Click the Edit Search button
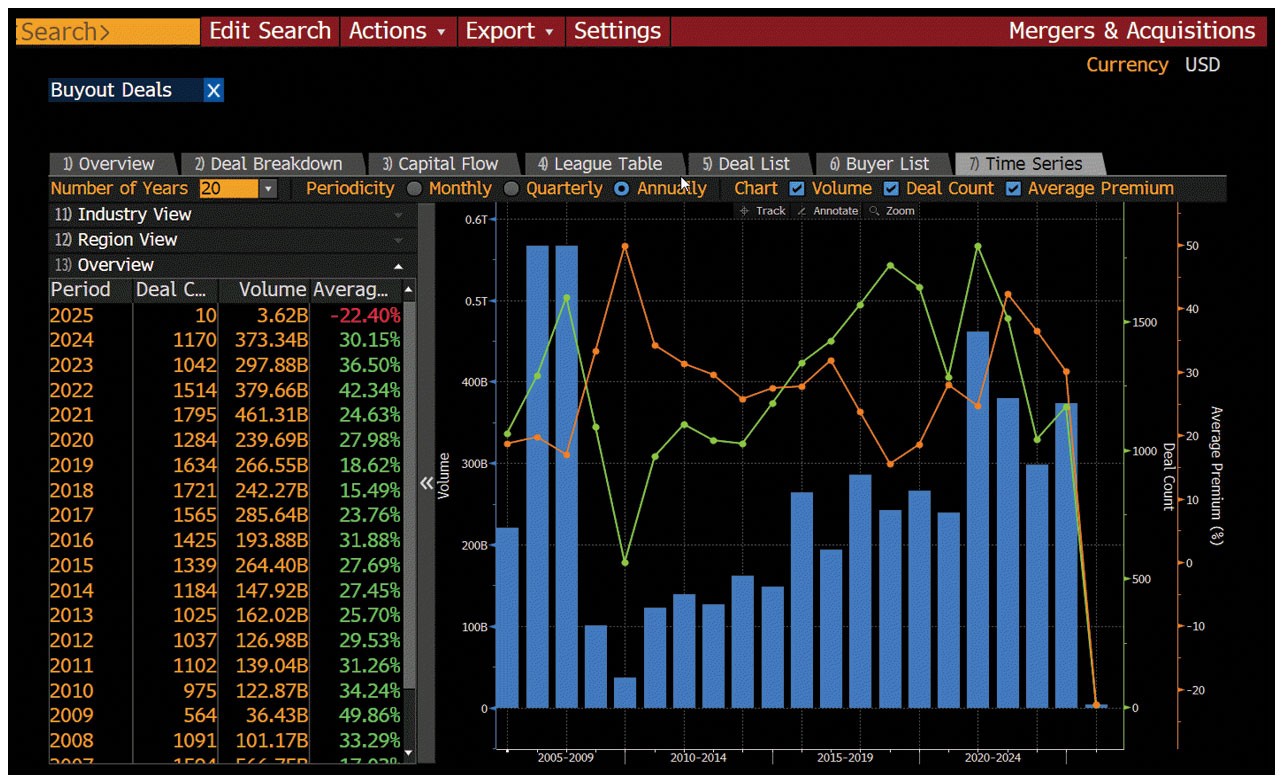Screen dimensions: 1283x783 (x=269, y=31)
